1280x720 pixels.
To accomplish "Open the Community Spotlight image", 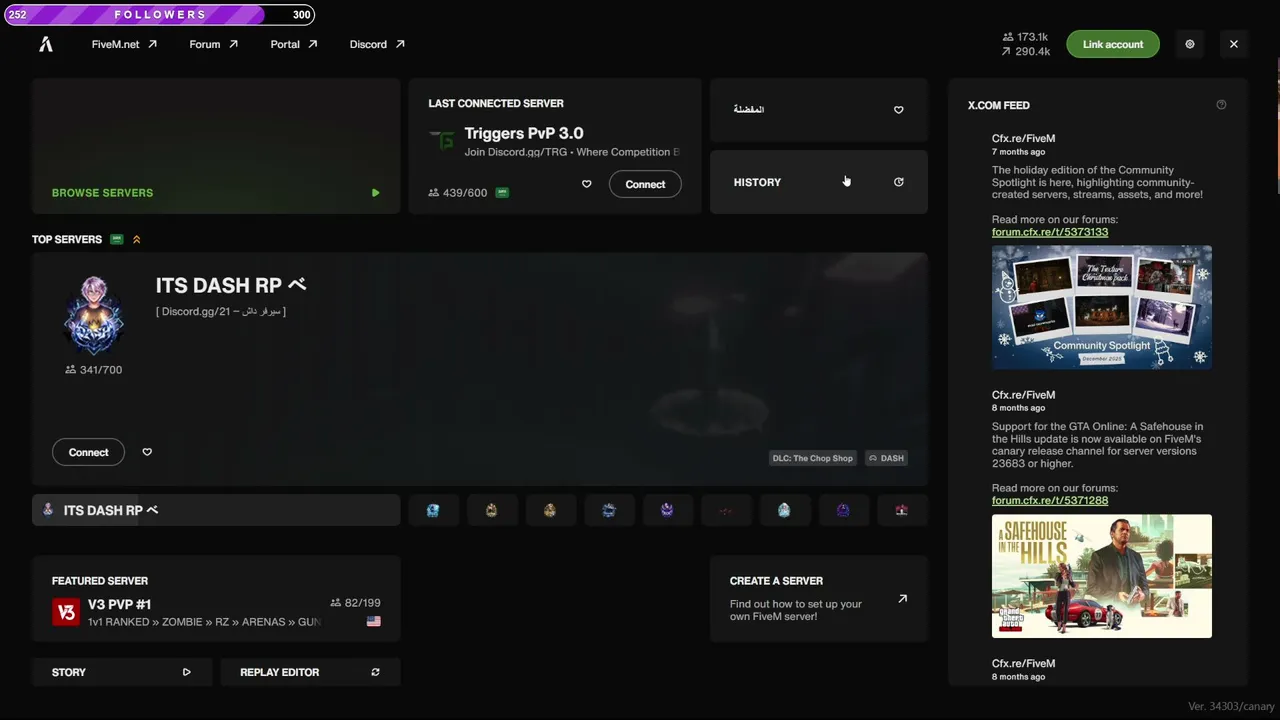I will click(1102, 307).
